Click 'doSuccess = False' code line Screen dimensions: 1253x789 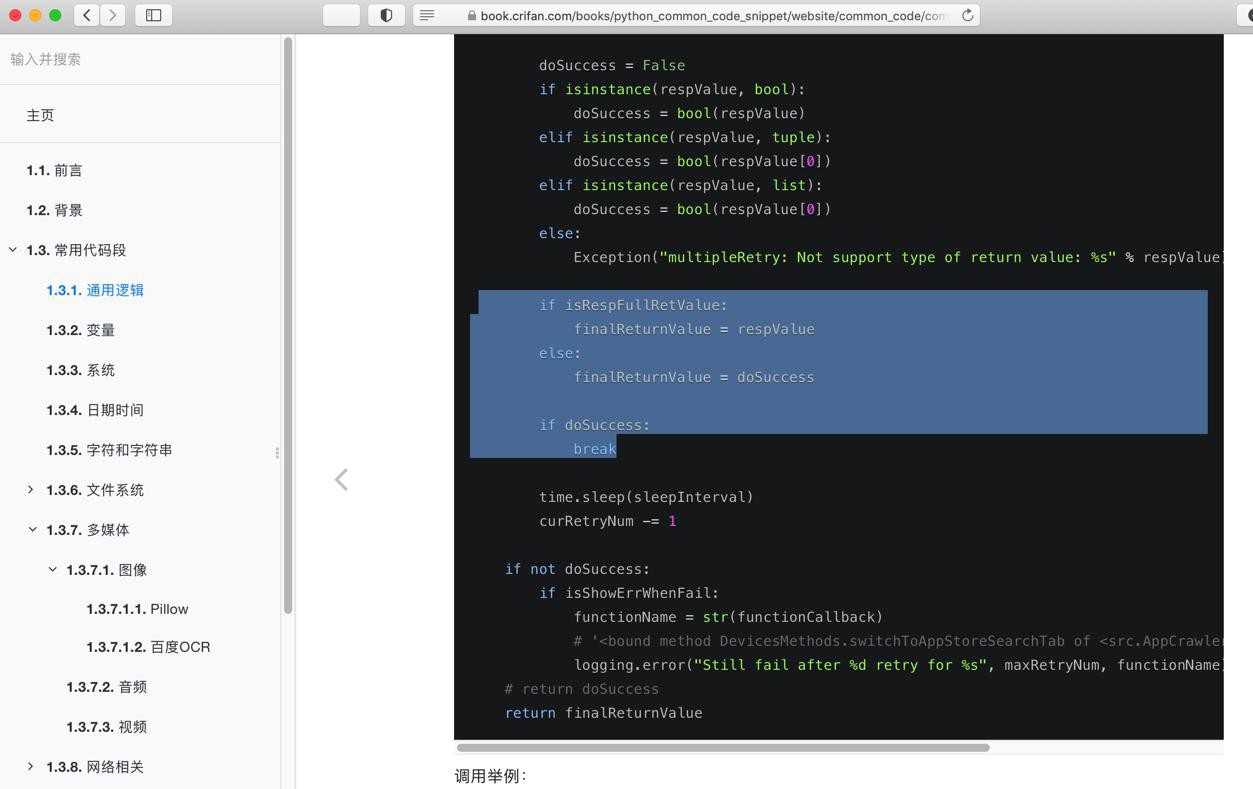pyautogui.click(x=612, y=65)
